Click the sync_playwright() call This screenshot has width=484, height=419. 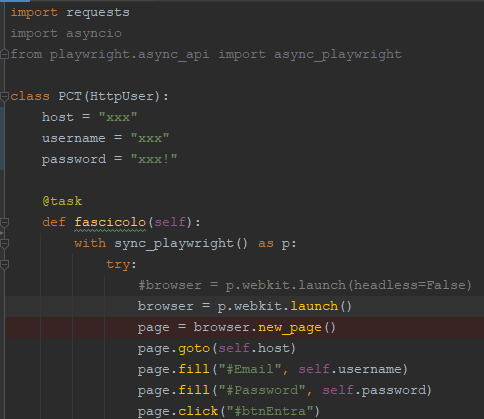coord(181,243)
